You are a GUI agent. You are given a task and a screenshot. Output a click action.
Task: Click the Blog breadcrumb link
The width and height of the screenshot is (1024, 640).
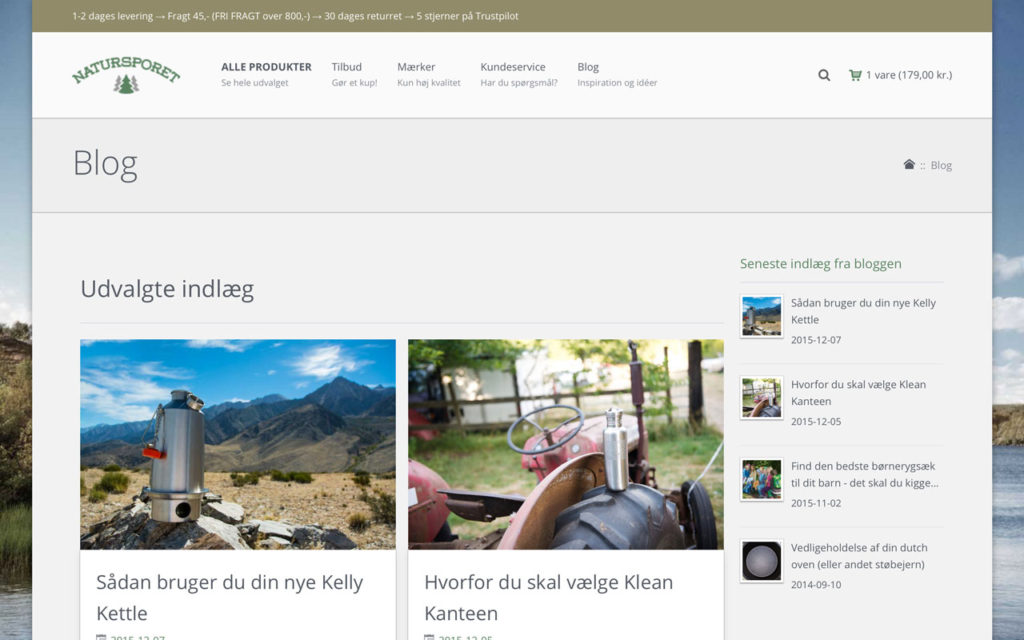point(941,165)
